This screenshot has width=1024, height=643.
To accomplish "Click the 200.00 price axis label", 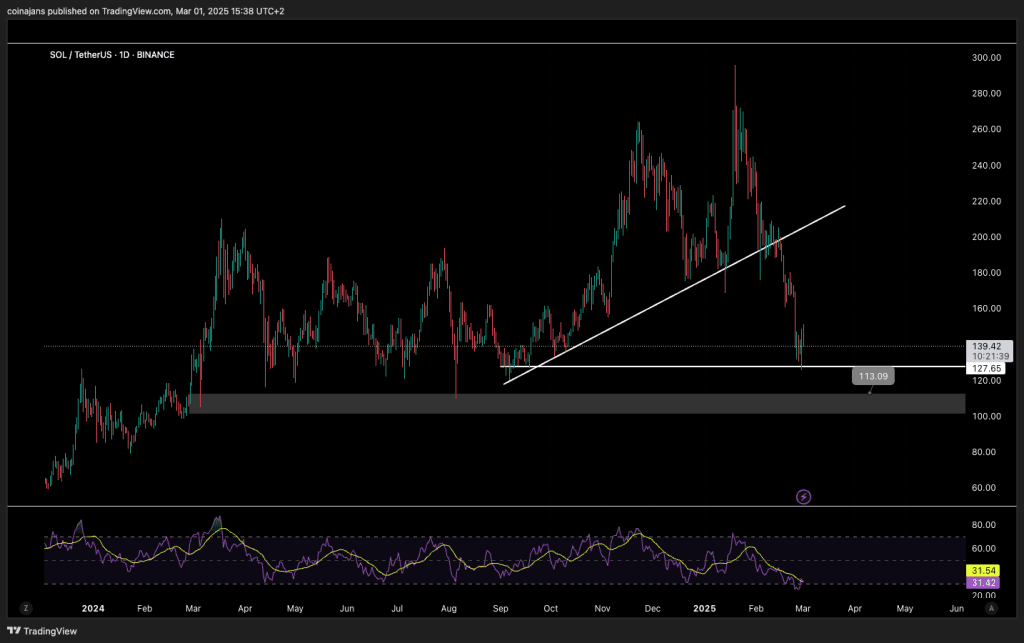I will [987, 237].
